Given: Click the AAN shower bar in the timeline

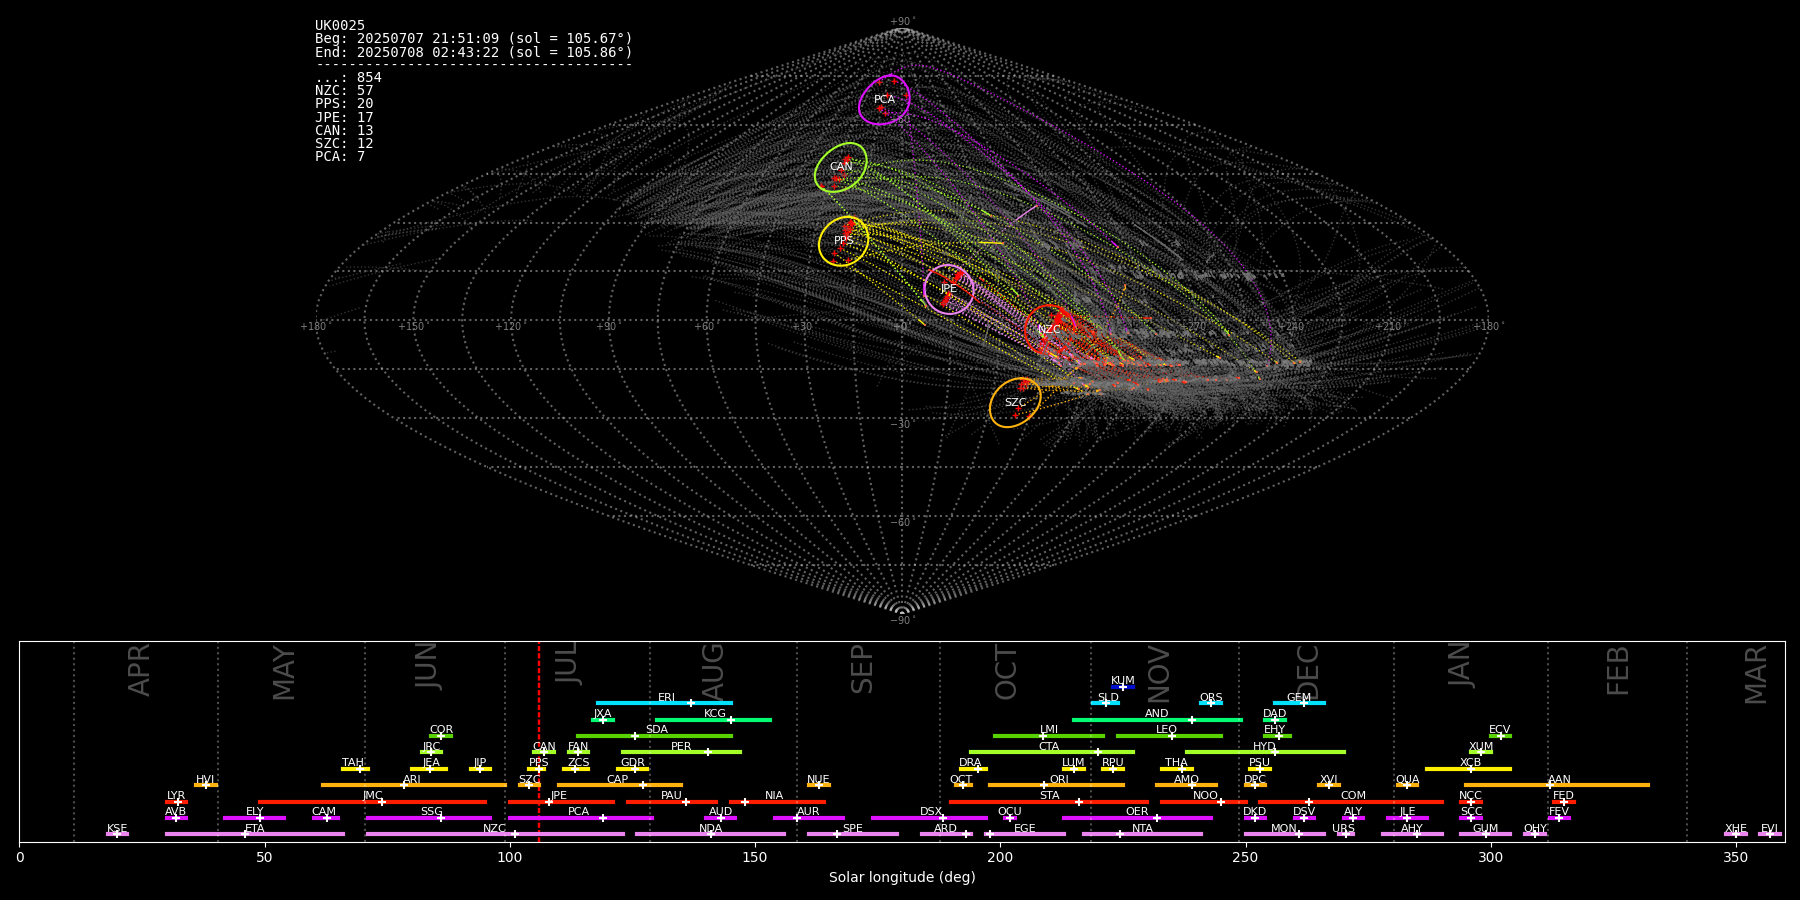Looking at the screenshot, I should [x=1557, y=785].
